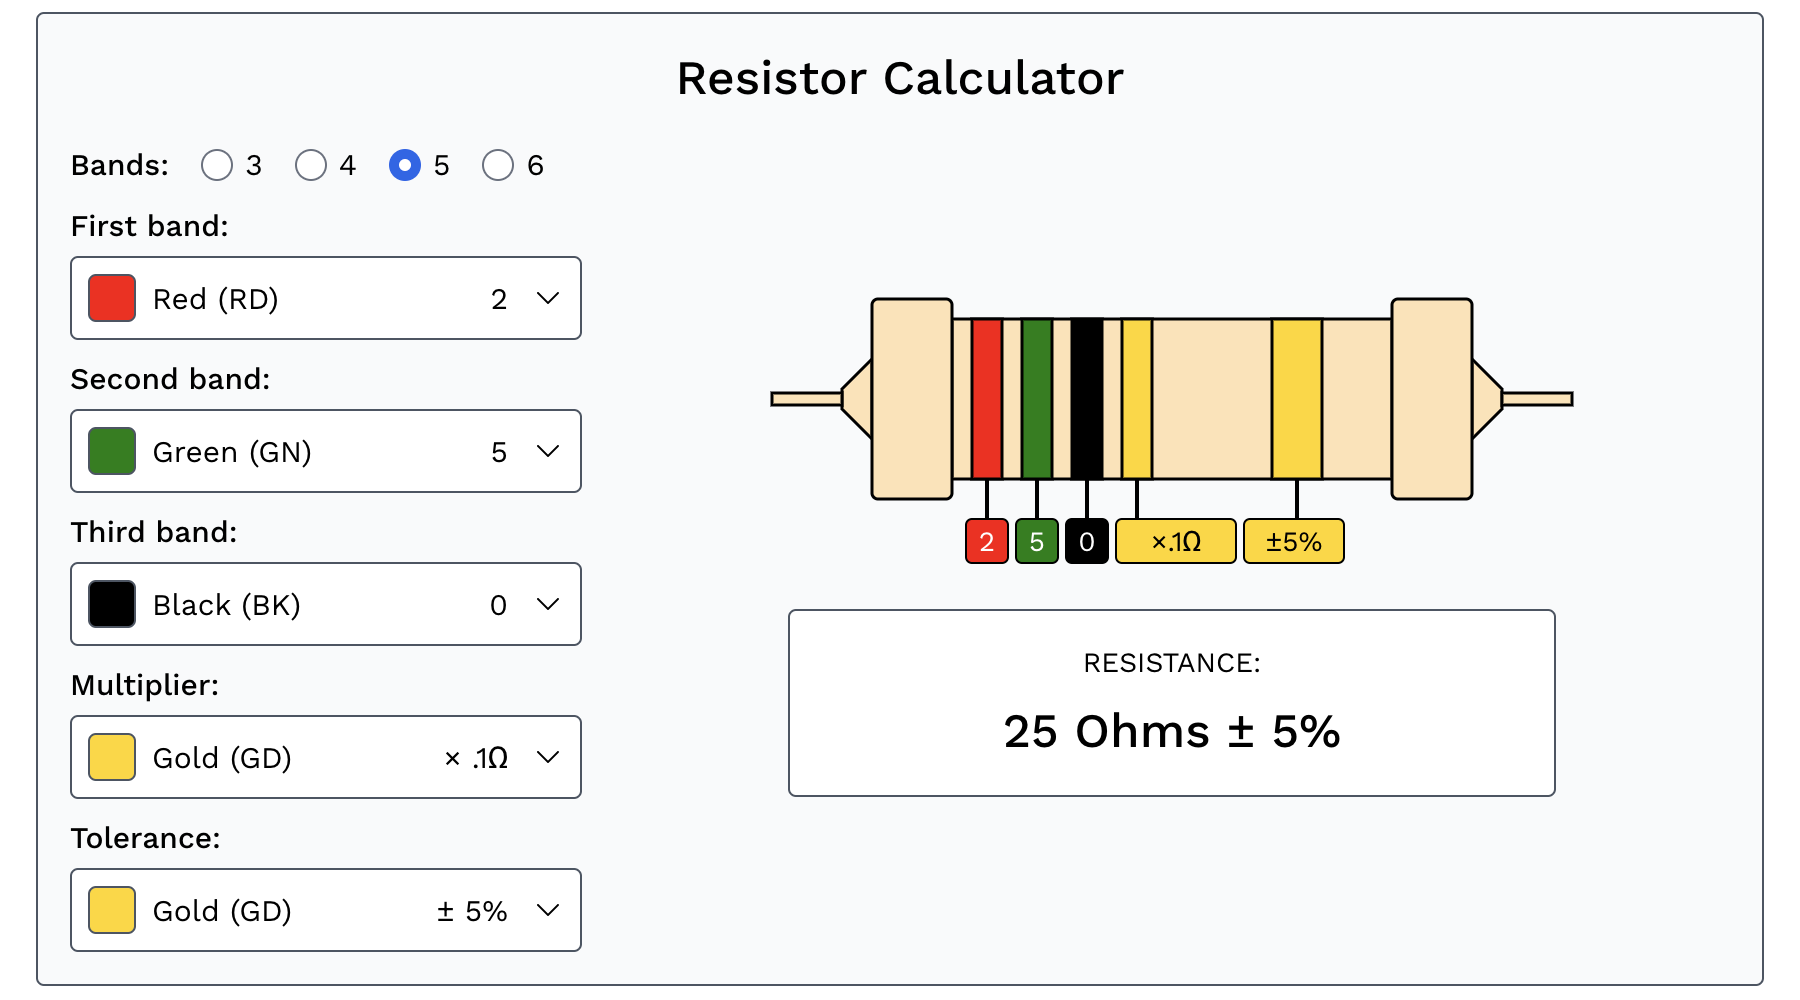Click the green swatch in Second band selector
Screen dimensions: 1800x1000
coord(111,451)
